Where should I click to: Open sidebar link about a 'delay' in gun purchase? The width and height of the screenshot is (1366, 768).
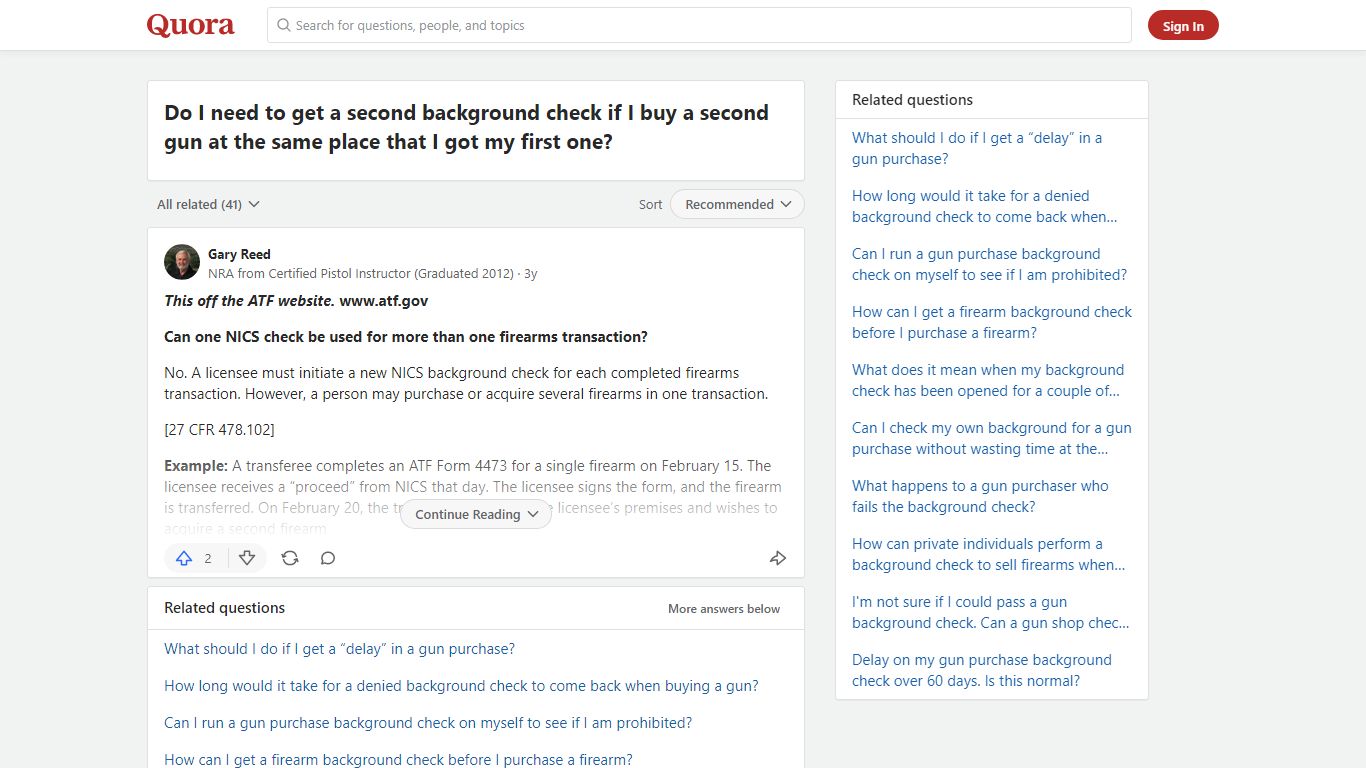coord(977,148)
